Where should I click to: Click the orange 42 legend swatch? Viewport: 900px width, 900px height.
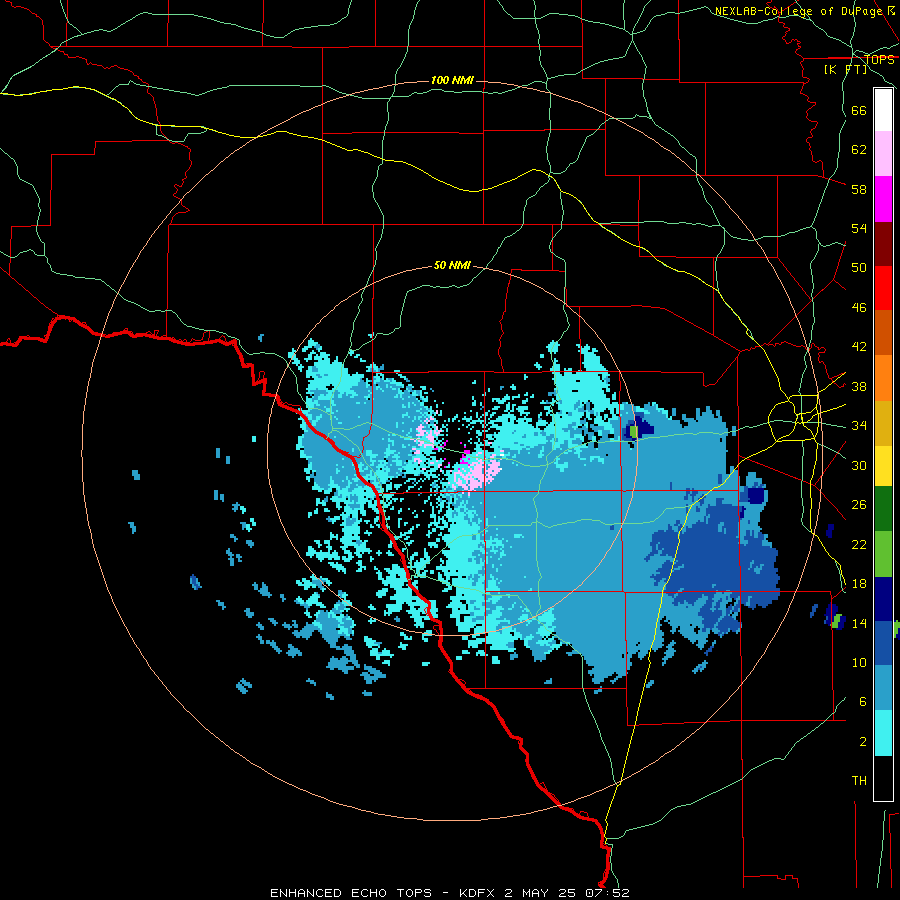(x=883, y=378)
